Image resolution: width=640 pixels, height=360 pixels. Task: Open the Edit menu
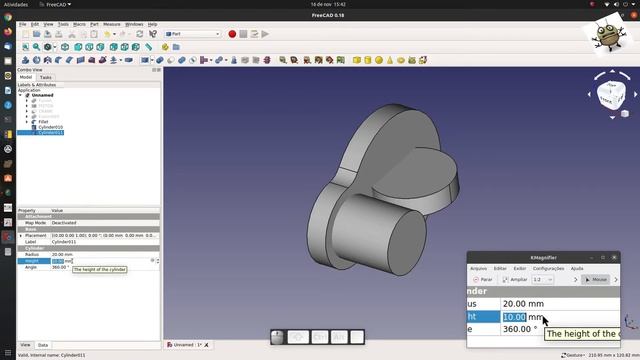pos(35,24)
